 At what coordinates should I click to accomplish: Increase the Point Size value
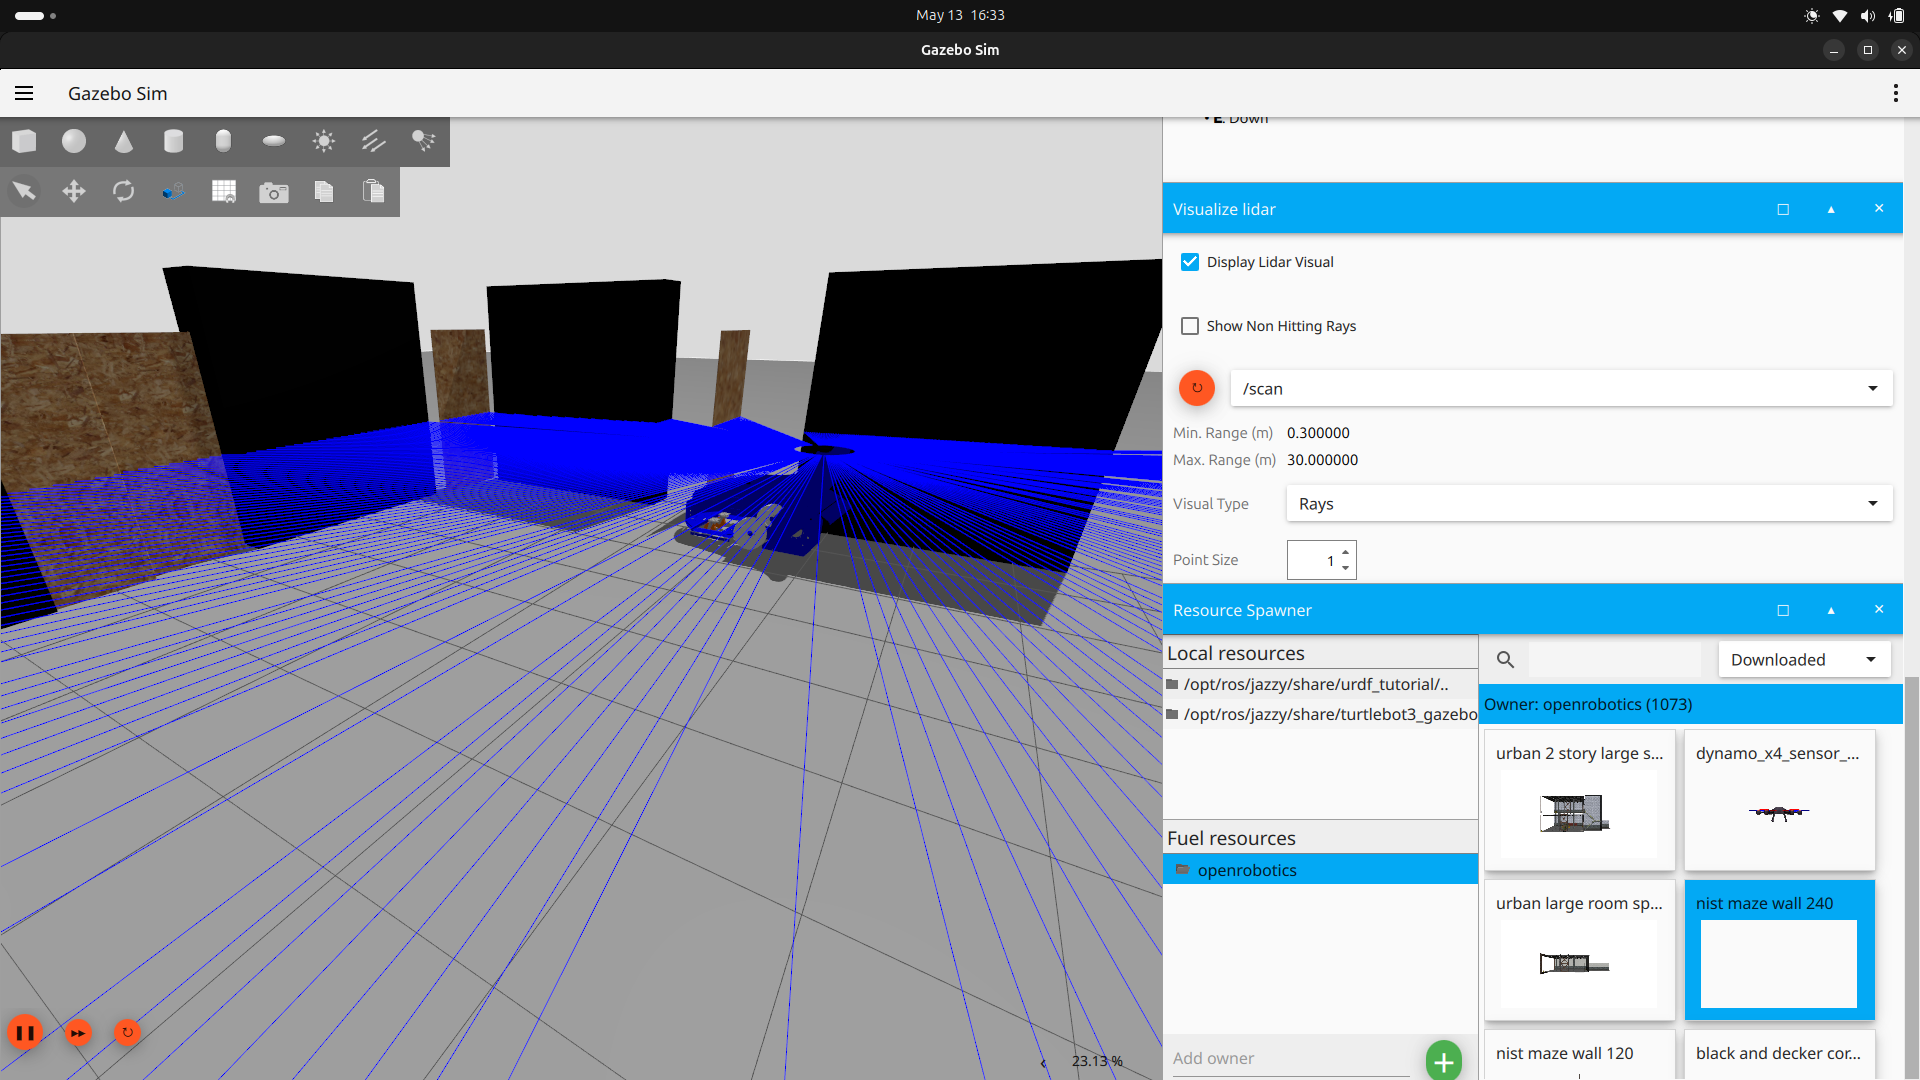click(x=1346, y=552)
